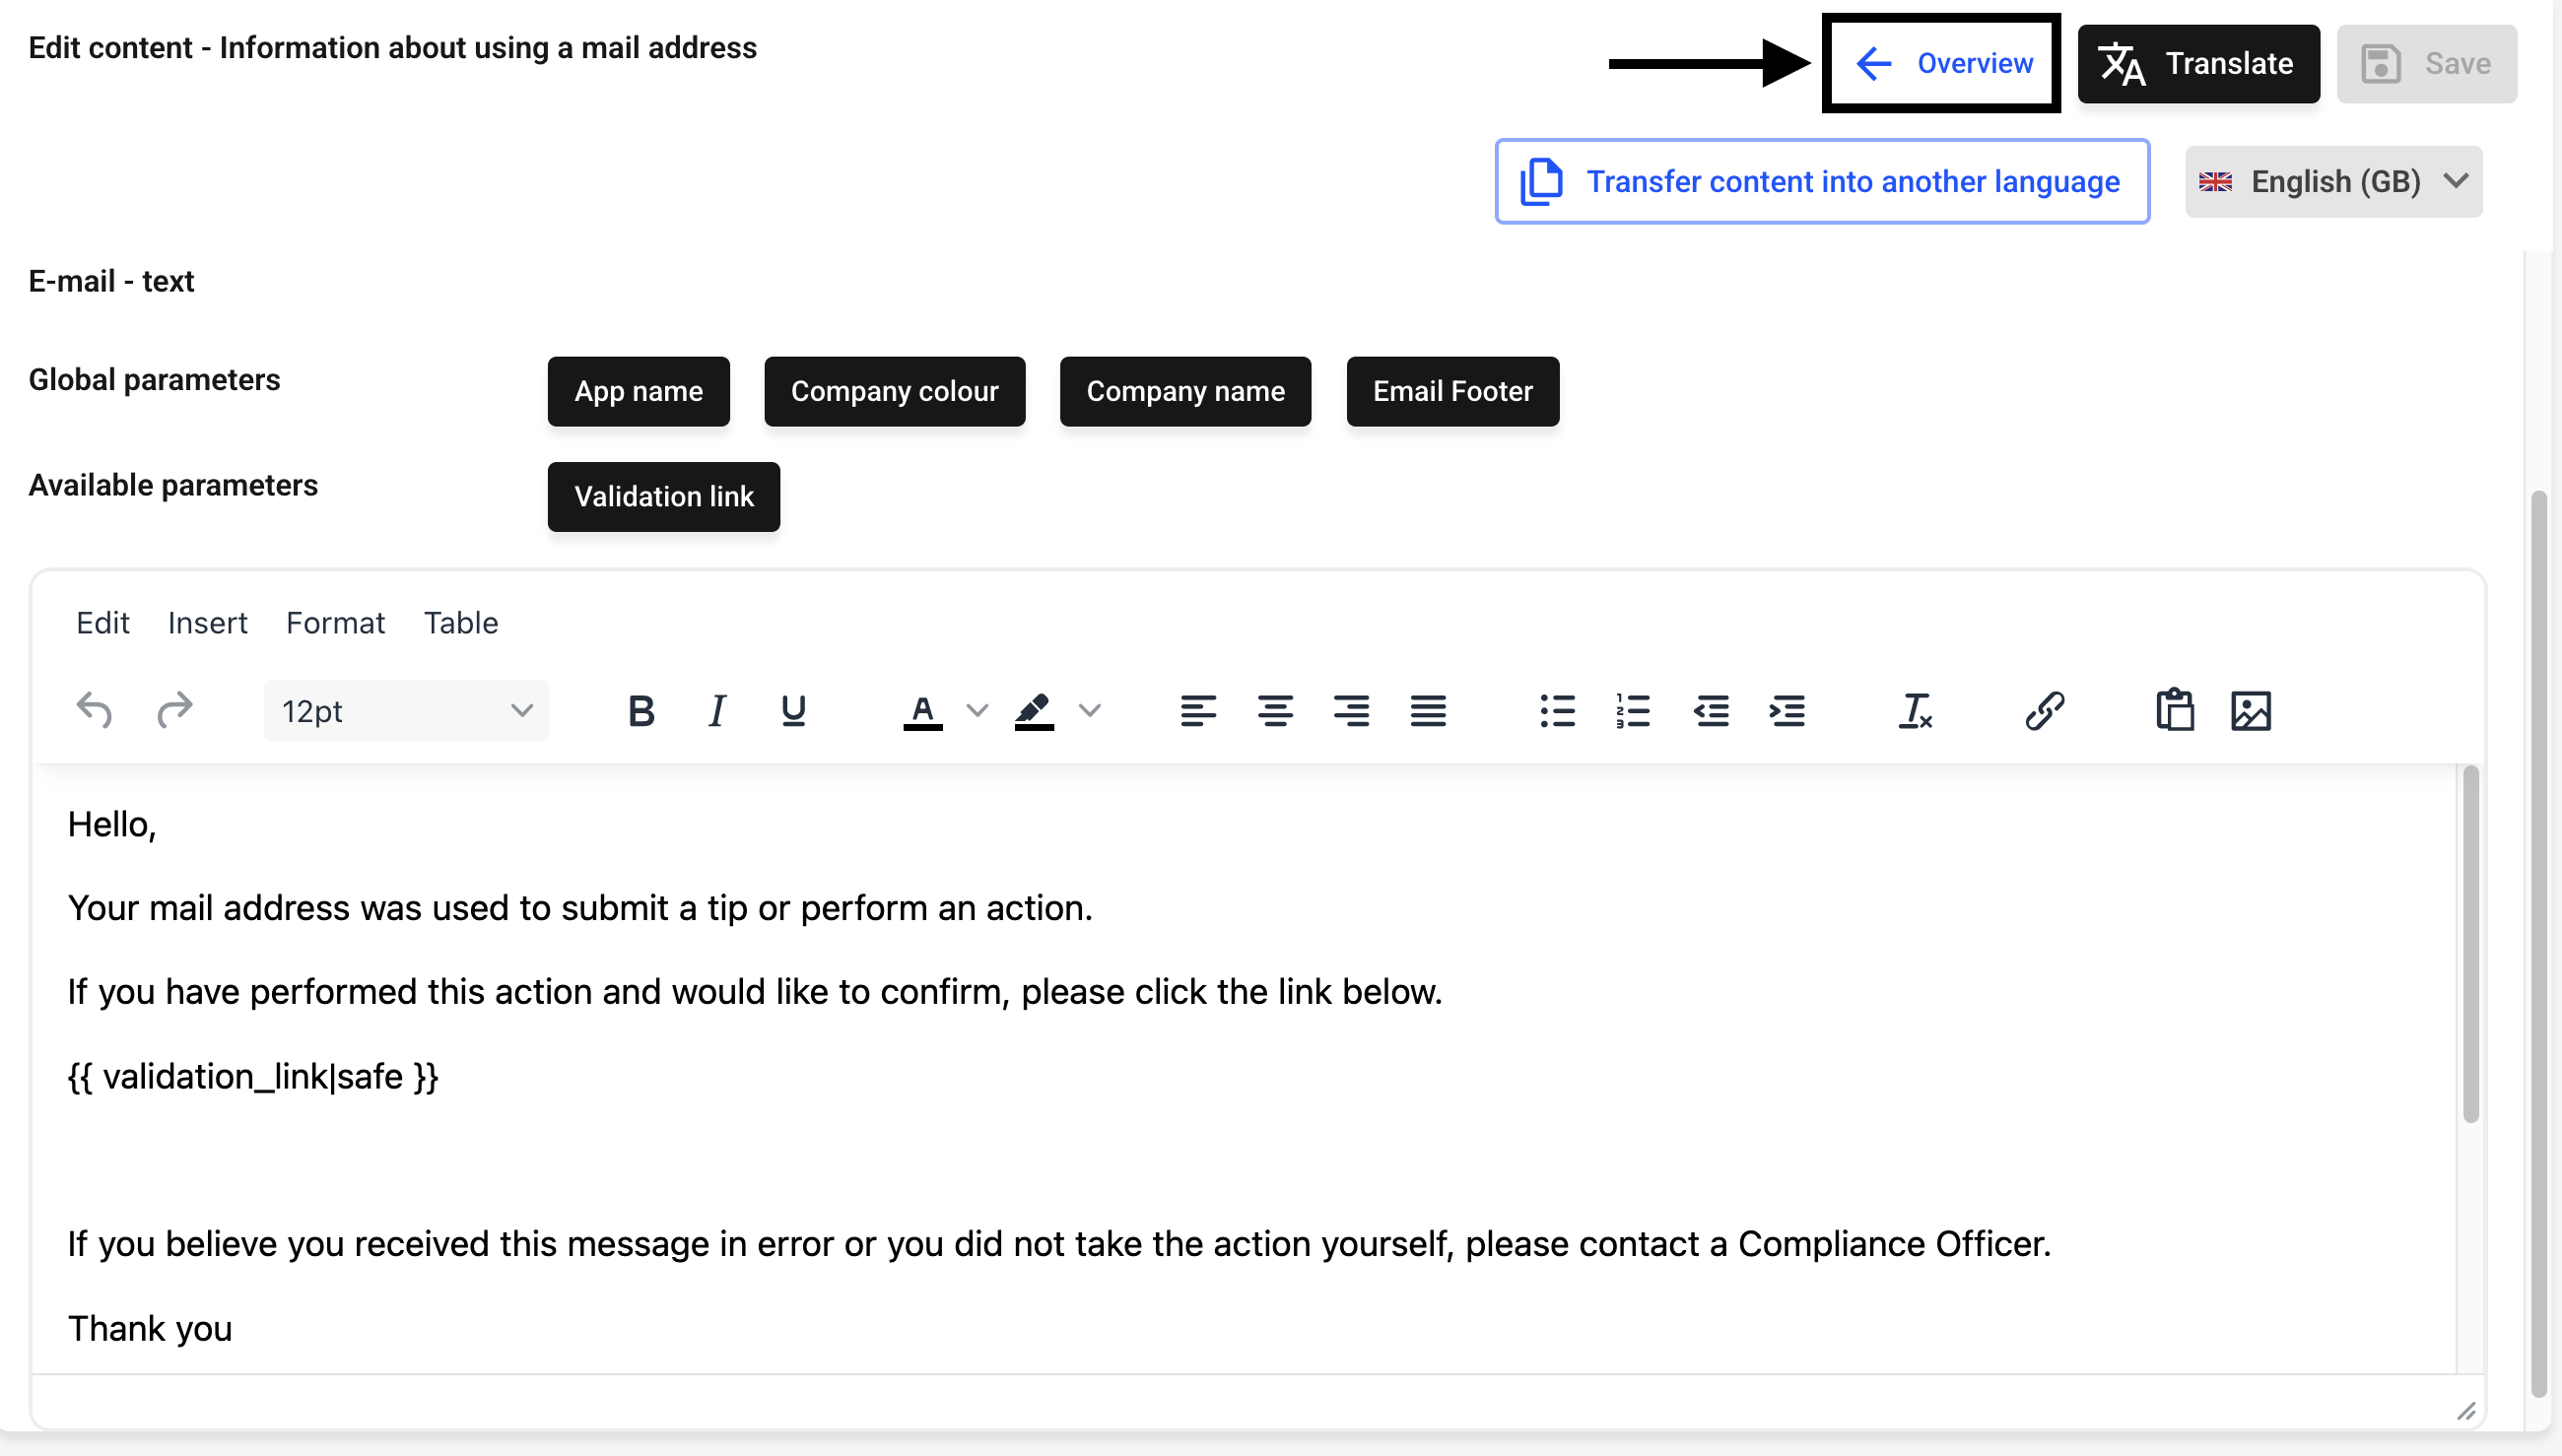
Task: Open the Insert menu
Action: [207, 623]
